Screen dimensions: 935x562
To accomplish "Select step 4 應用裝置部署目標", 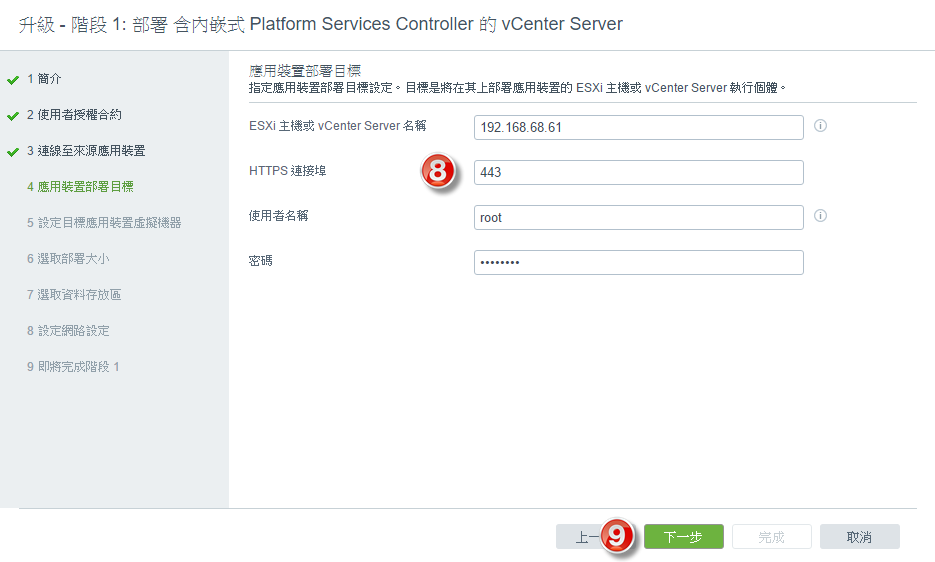I will click(80, 187).
